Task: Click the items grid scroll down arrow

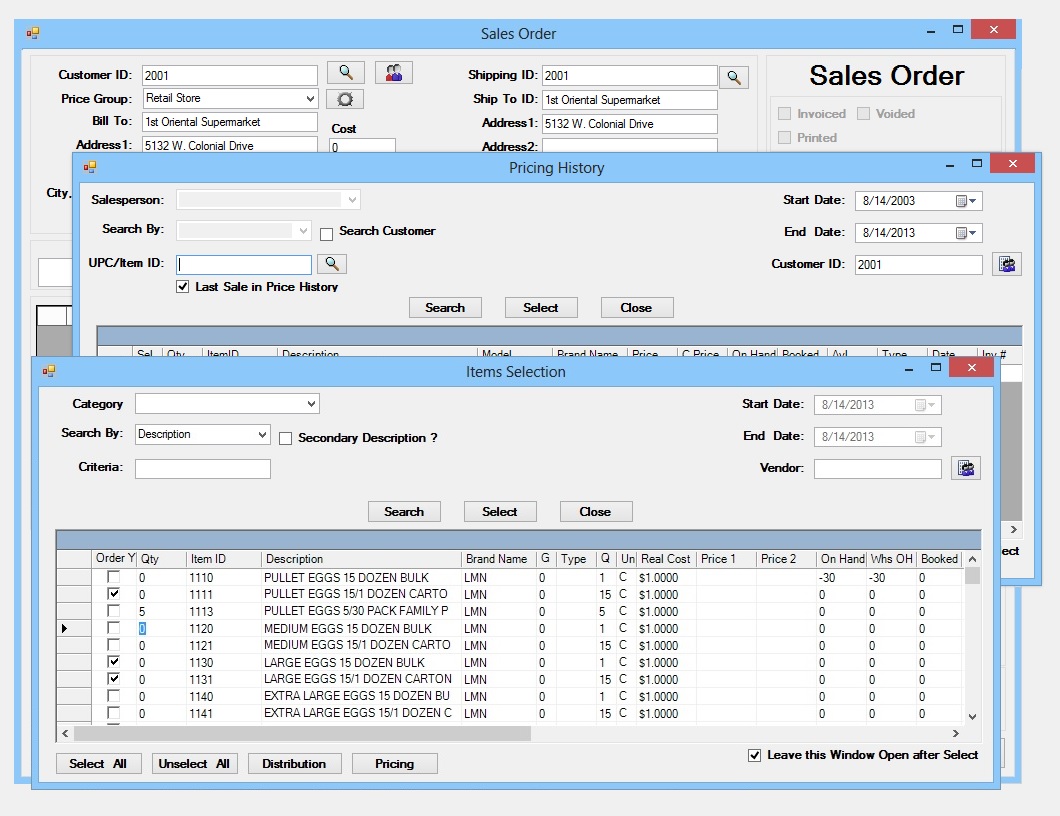Action: point(972,717)
